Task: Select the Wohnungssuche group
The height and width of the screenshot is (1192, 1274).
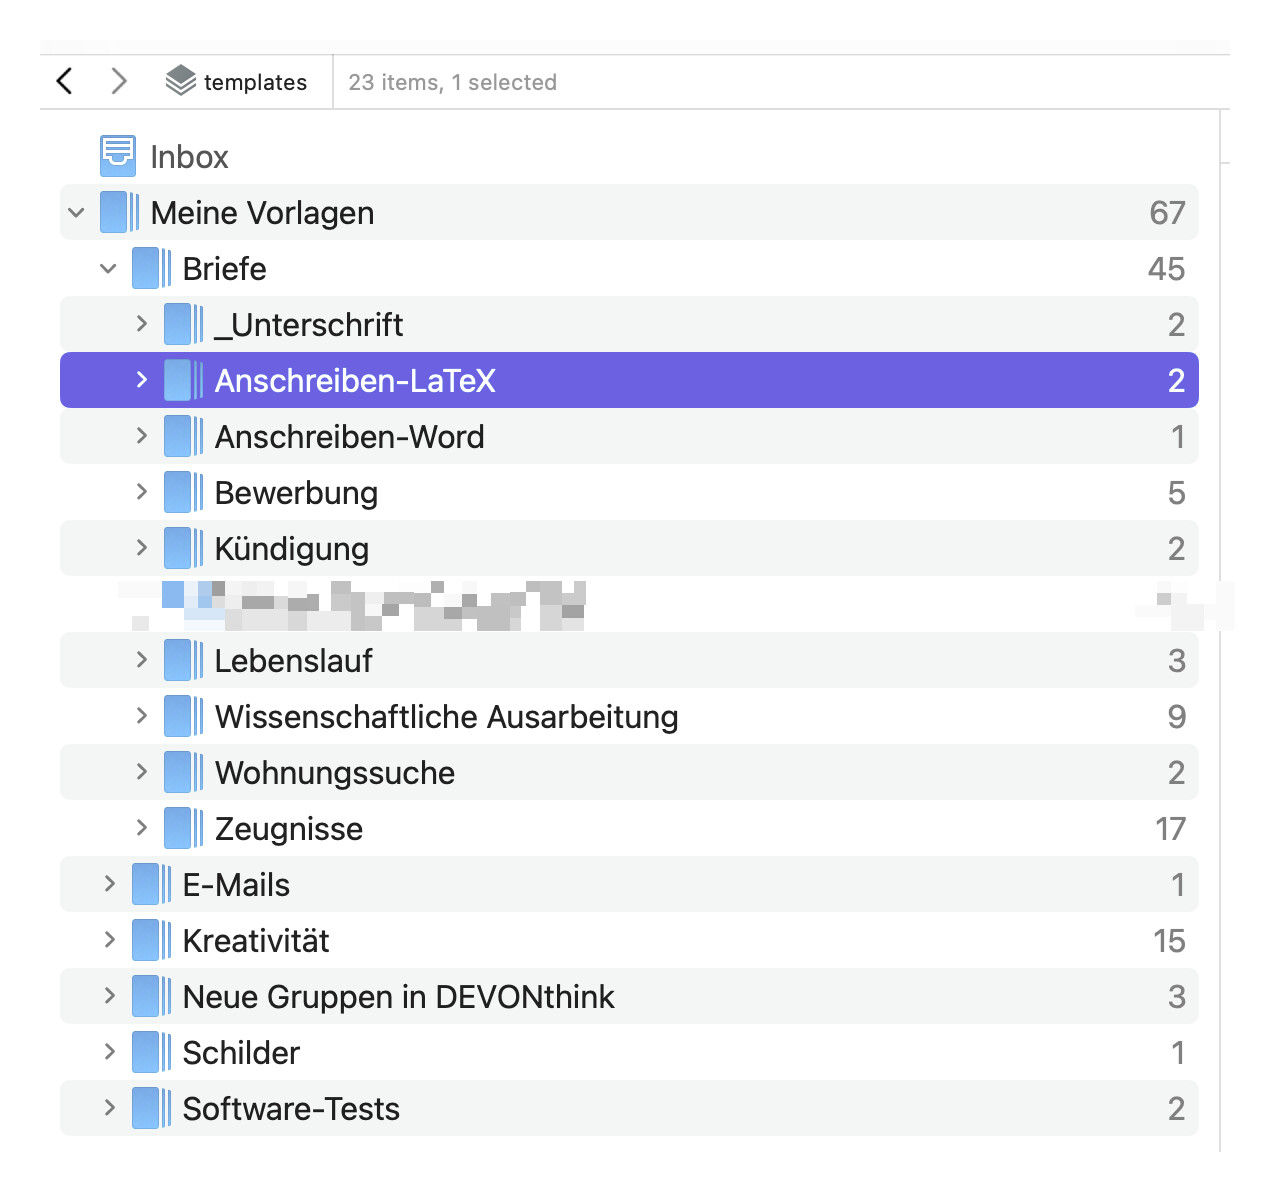Action: 334,772
